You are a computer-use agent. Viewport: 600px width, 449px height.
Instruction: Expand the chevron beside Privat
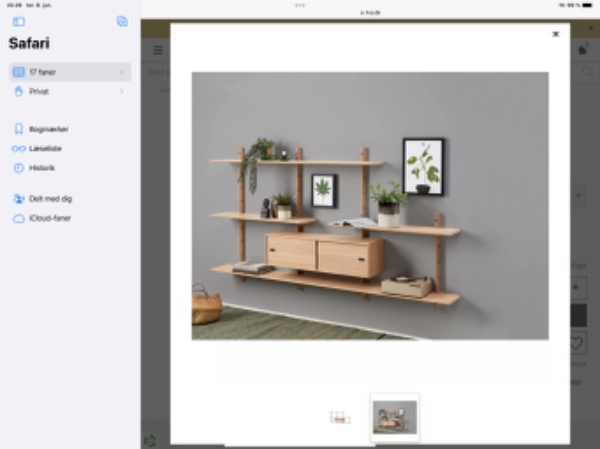[x=122, y=91]
